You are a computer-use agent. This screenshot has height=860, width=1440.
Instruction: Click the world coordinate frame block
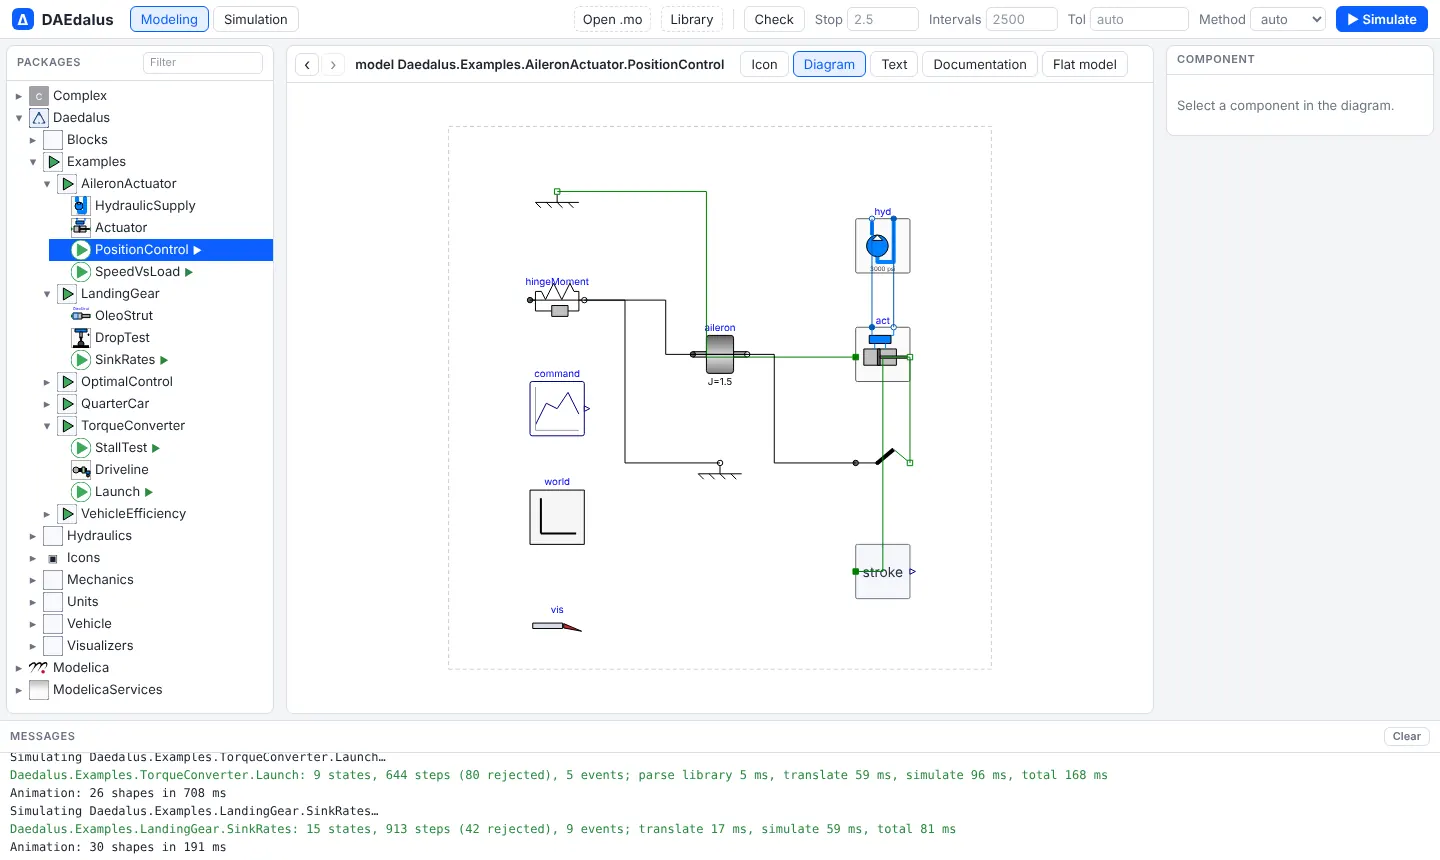(x=557, y=517)
